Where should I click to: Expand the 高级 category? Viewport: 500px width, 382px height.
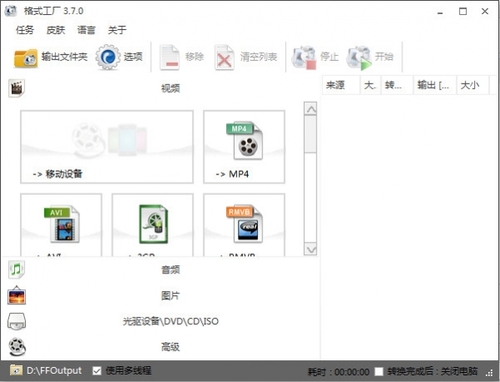[x=170, y=347]
